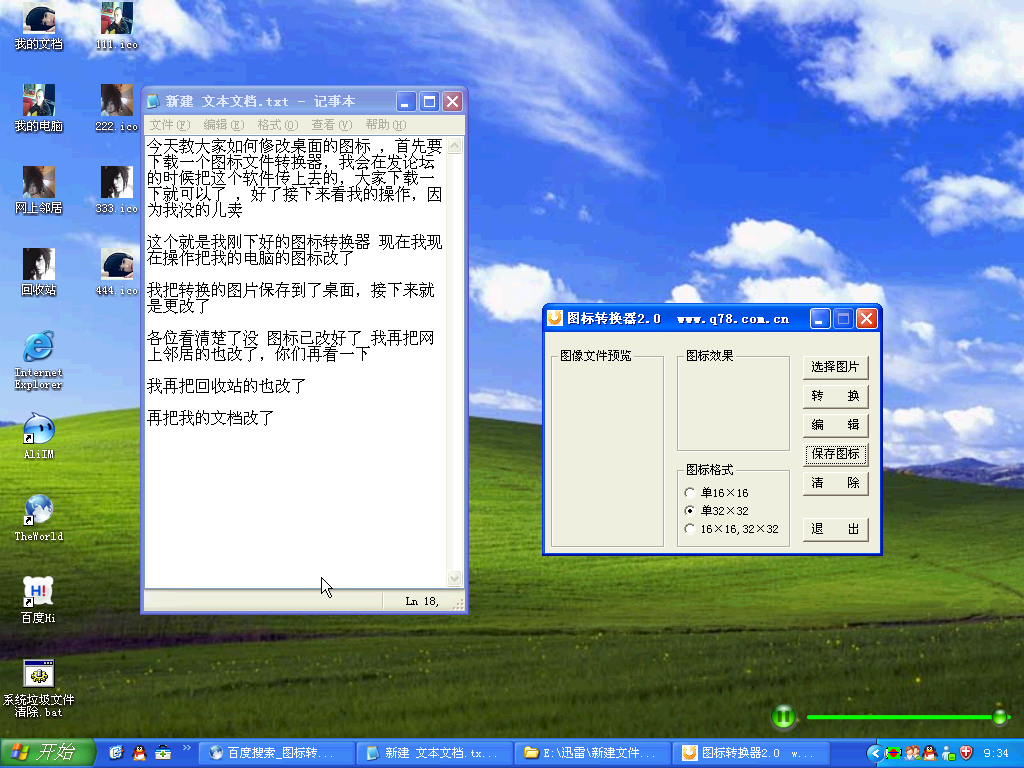Click the medical kit quick launch icon
The image size is (1024, 768).
[163, 752]
